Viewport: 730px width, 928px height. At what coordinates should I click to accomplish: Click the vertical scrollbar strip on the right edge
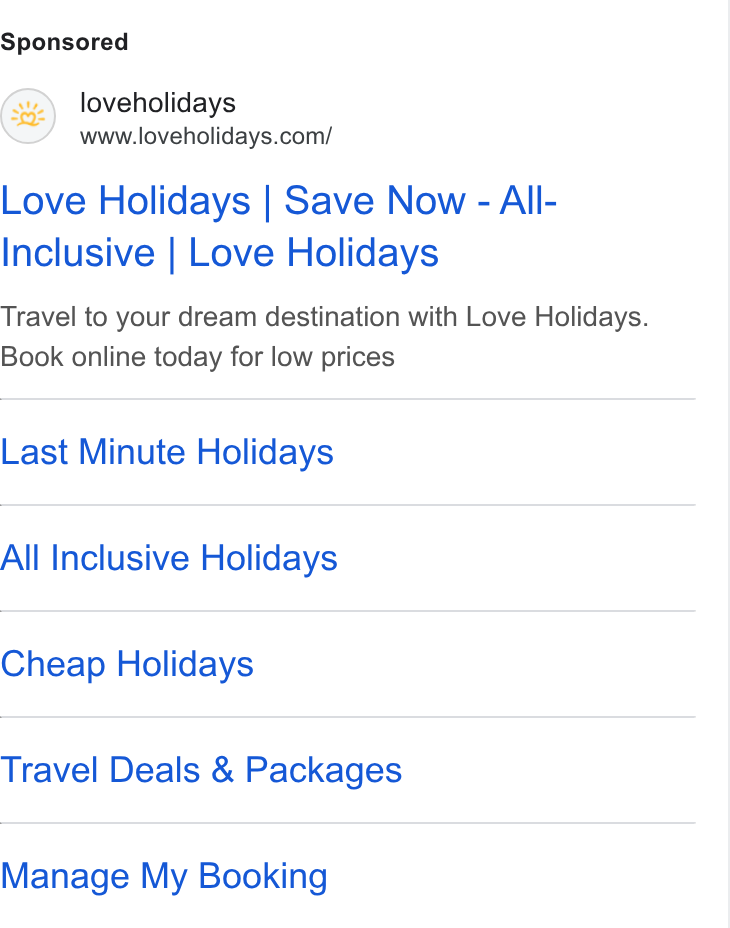click(x=728, y=464)
